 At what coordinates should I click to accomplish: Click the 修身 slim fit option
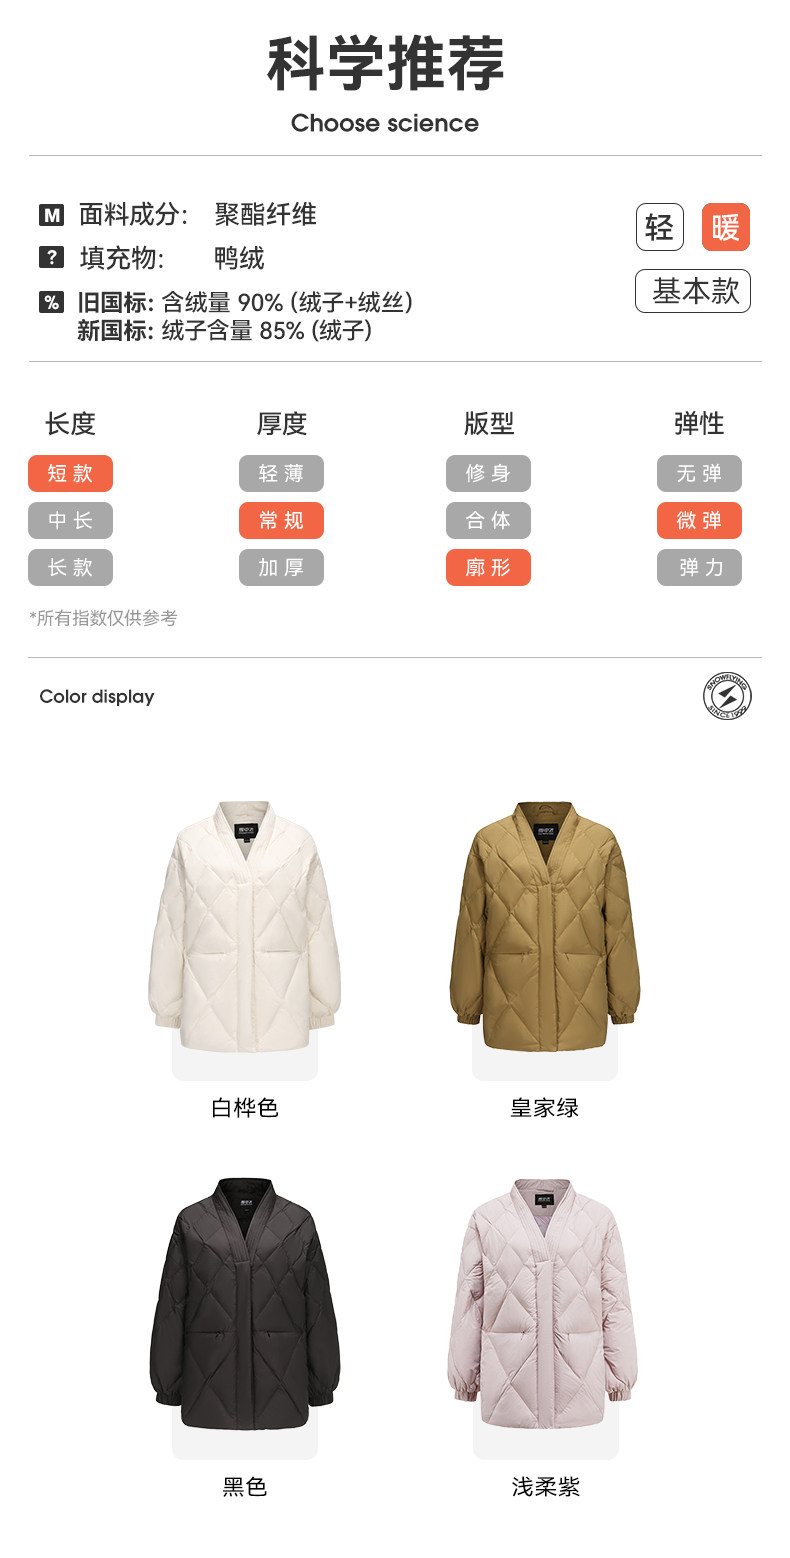point(488,473)
